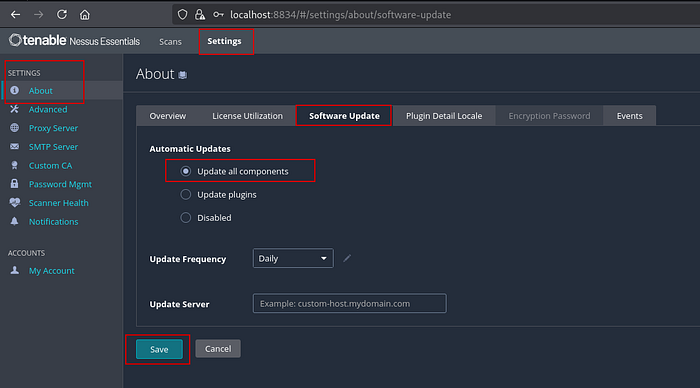
Task: Open the Notifications settings link
Action: point(54,221)
